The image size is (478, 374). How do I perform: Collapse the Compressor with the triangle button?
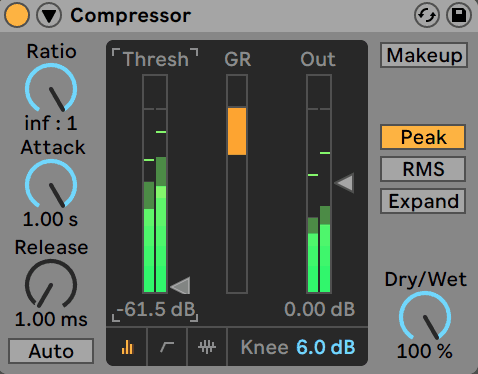[49, 15]
